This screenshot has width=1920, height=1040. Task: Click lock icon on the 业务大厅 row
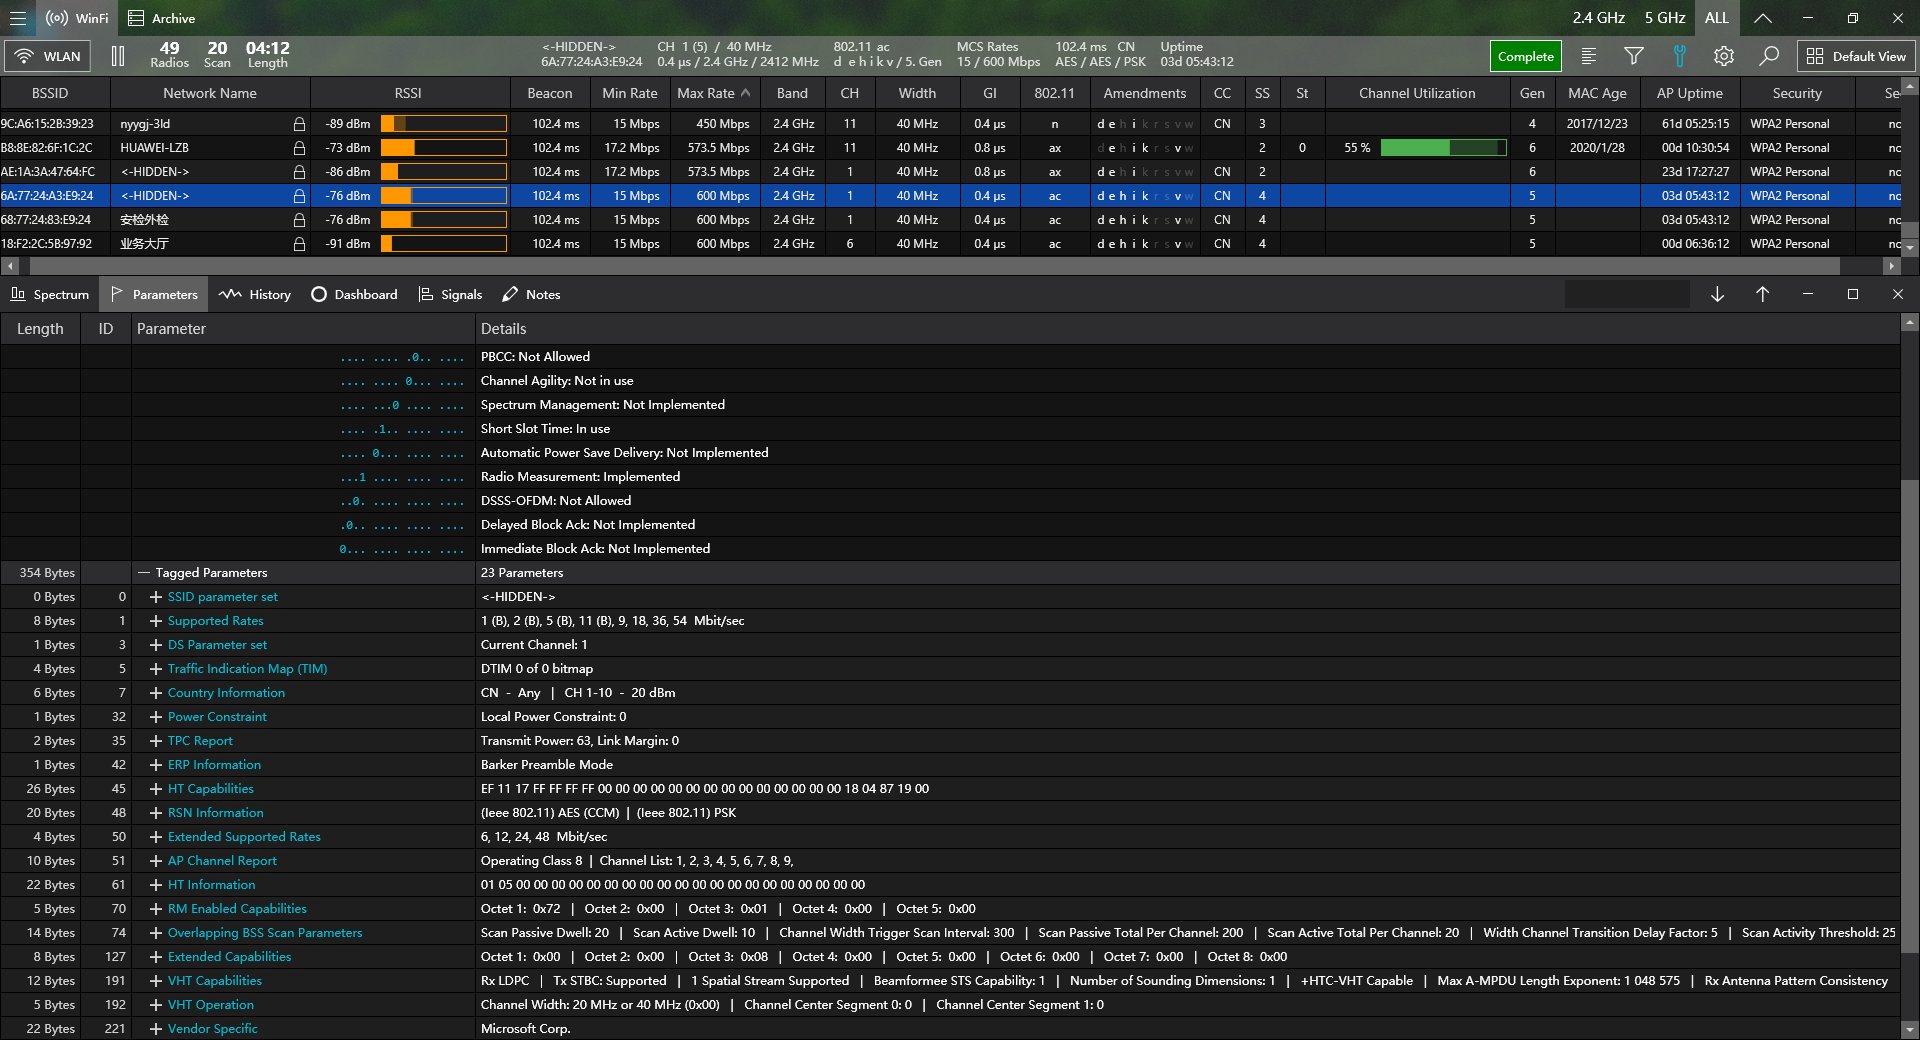[299, 244]
